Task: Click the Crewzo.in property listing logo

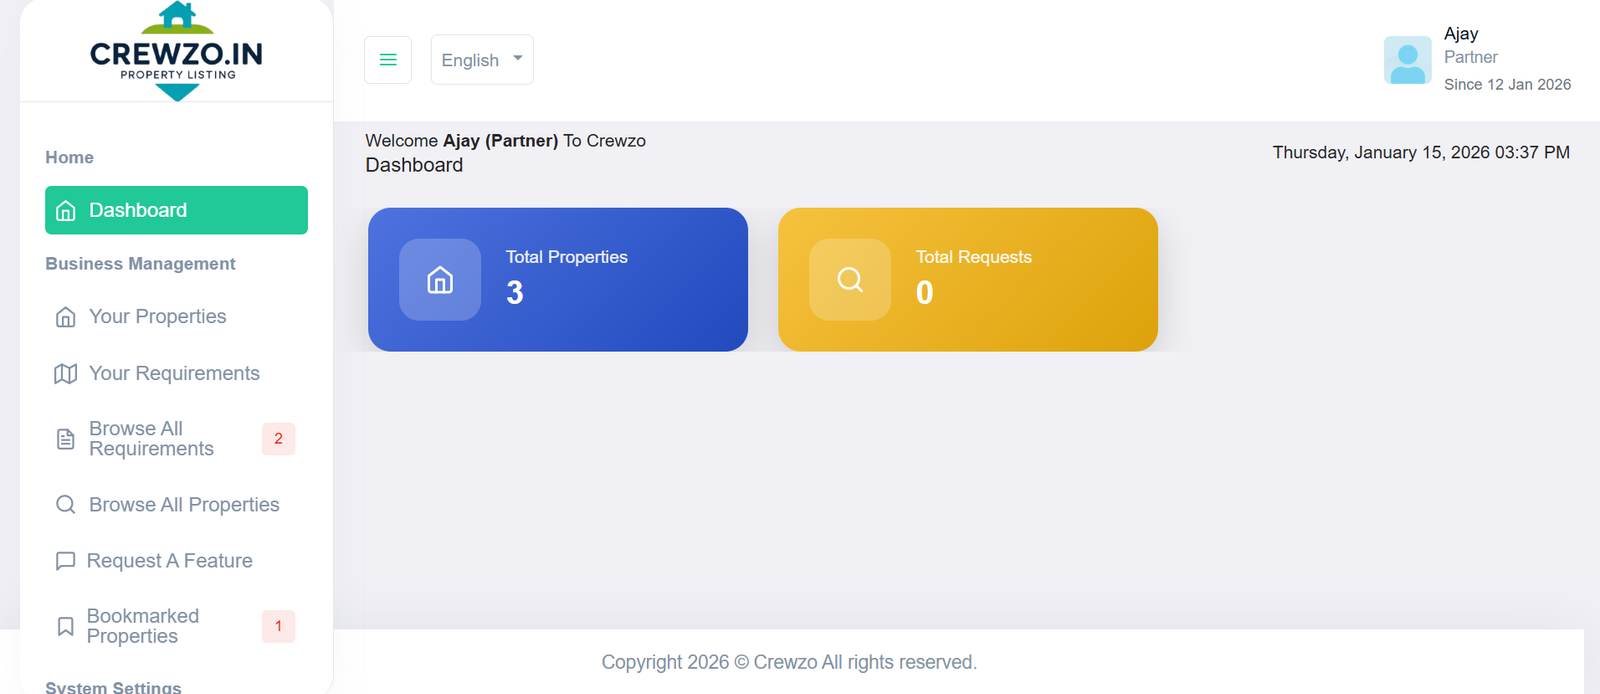Action: [177, 52]
